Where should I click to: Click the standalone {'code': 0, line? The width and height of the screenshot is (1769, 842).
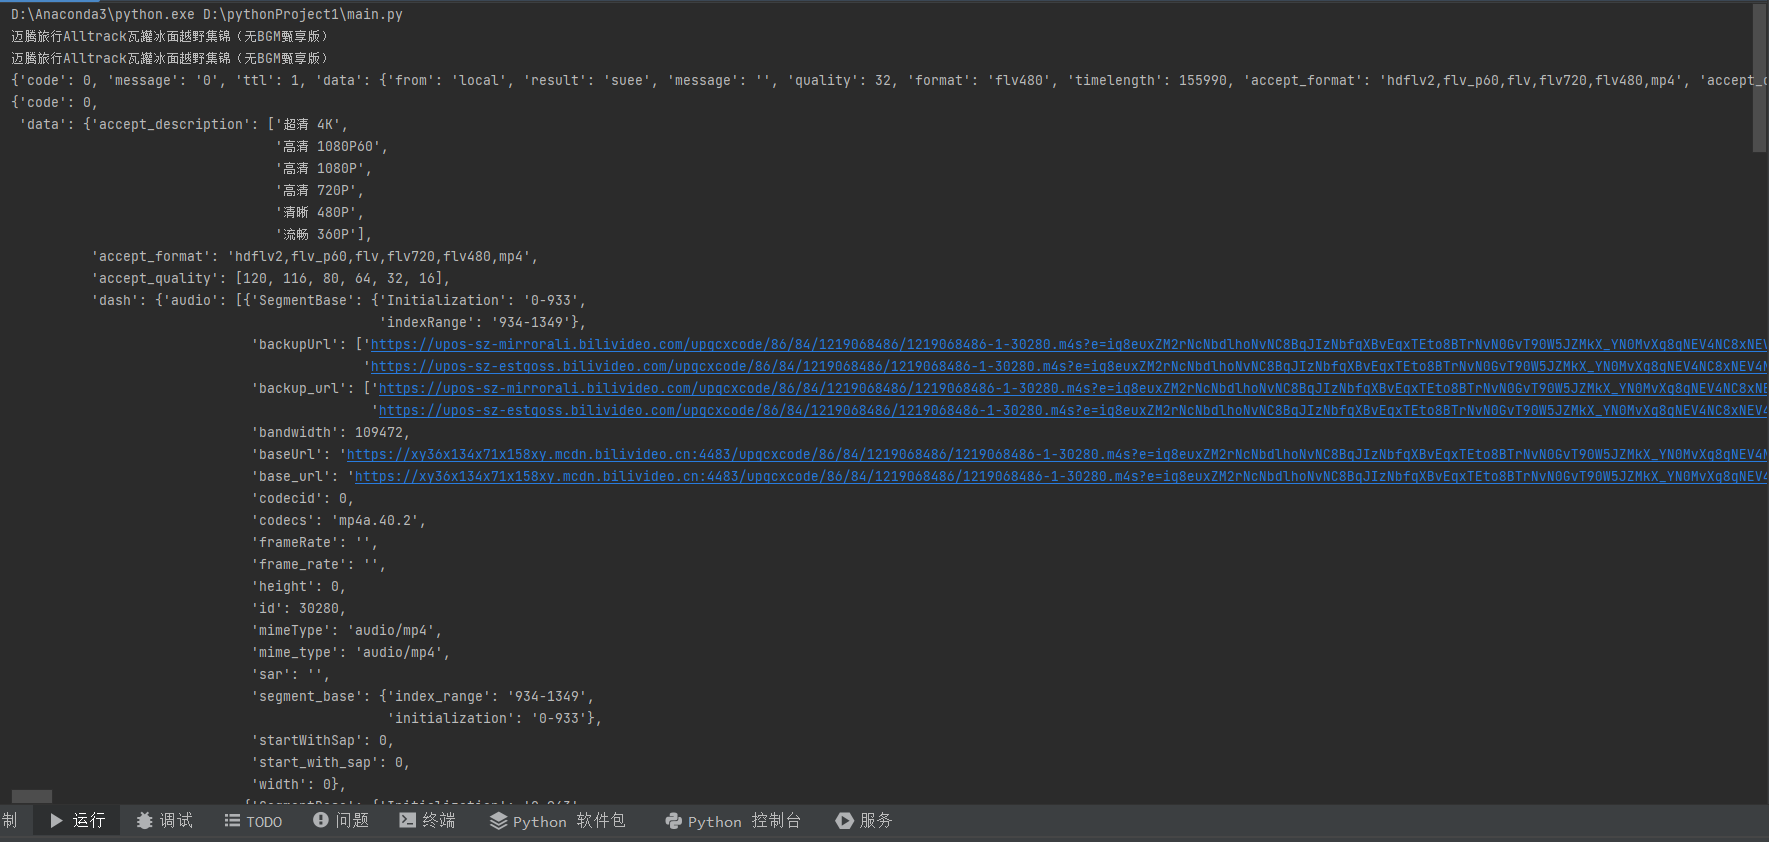coord(55,103)
